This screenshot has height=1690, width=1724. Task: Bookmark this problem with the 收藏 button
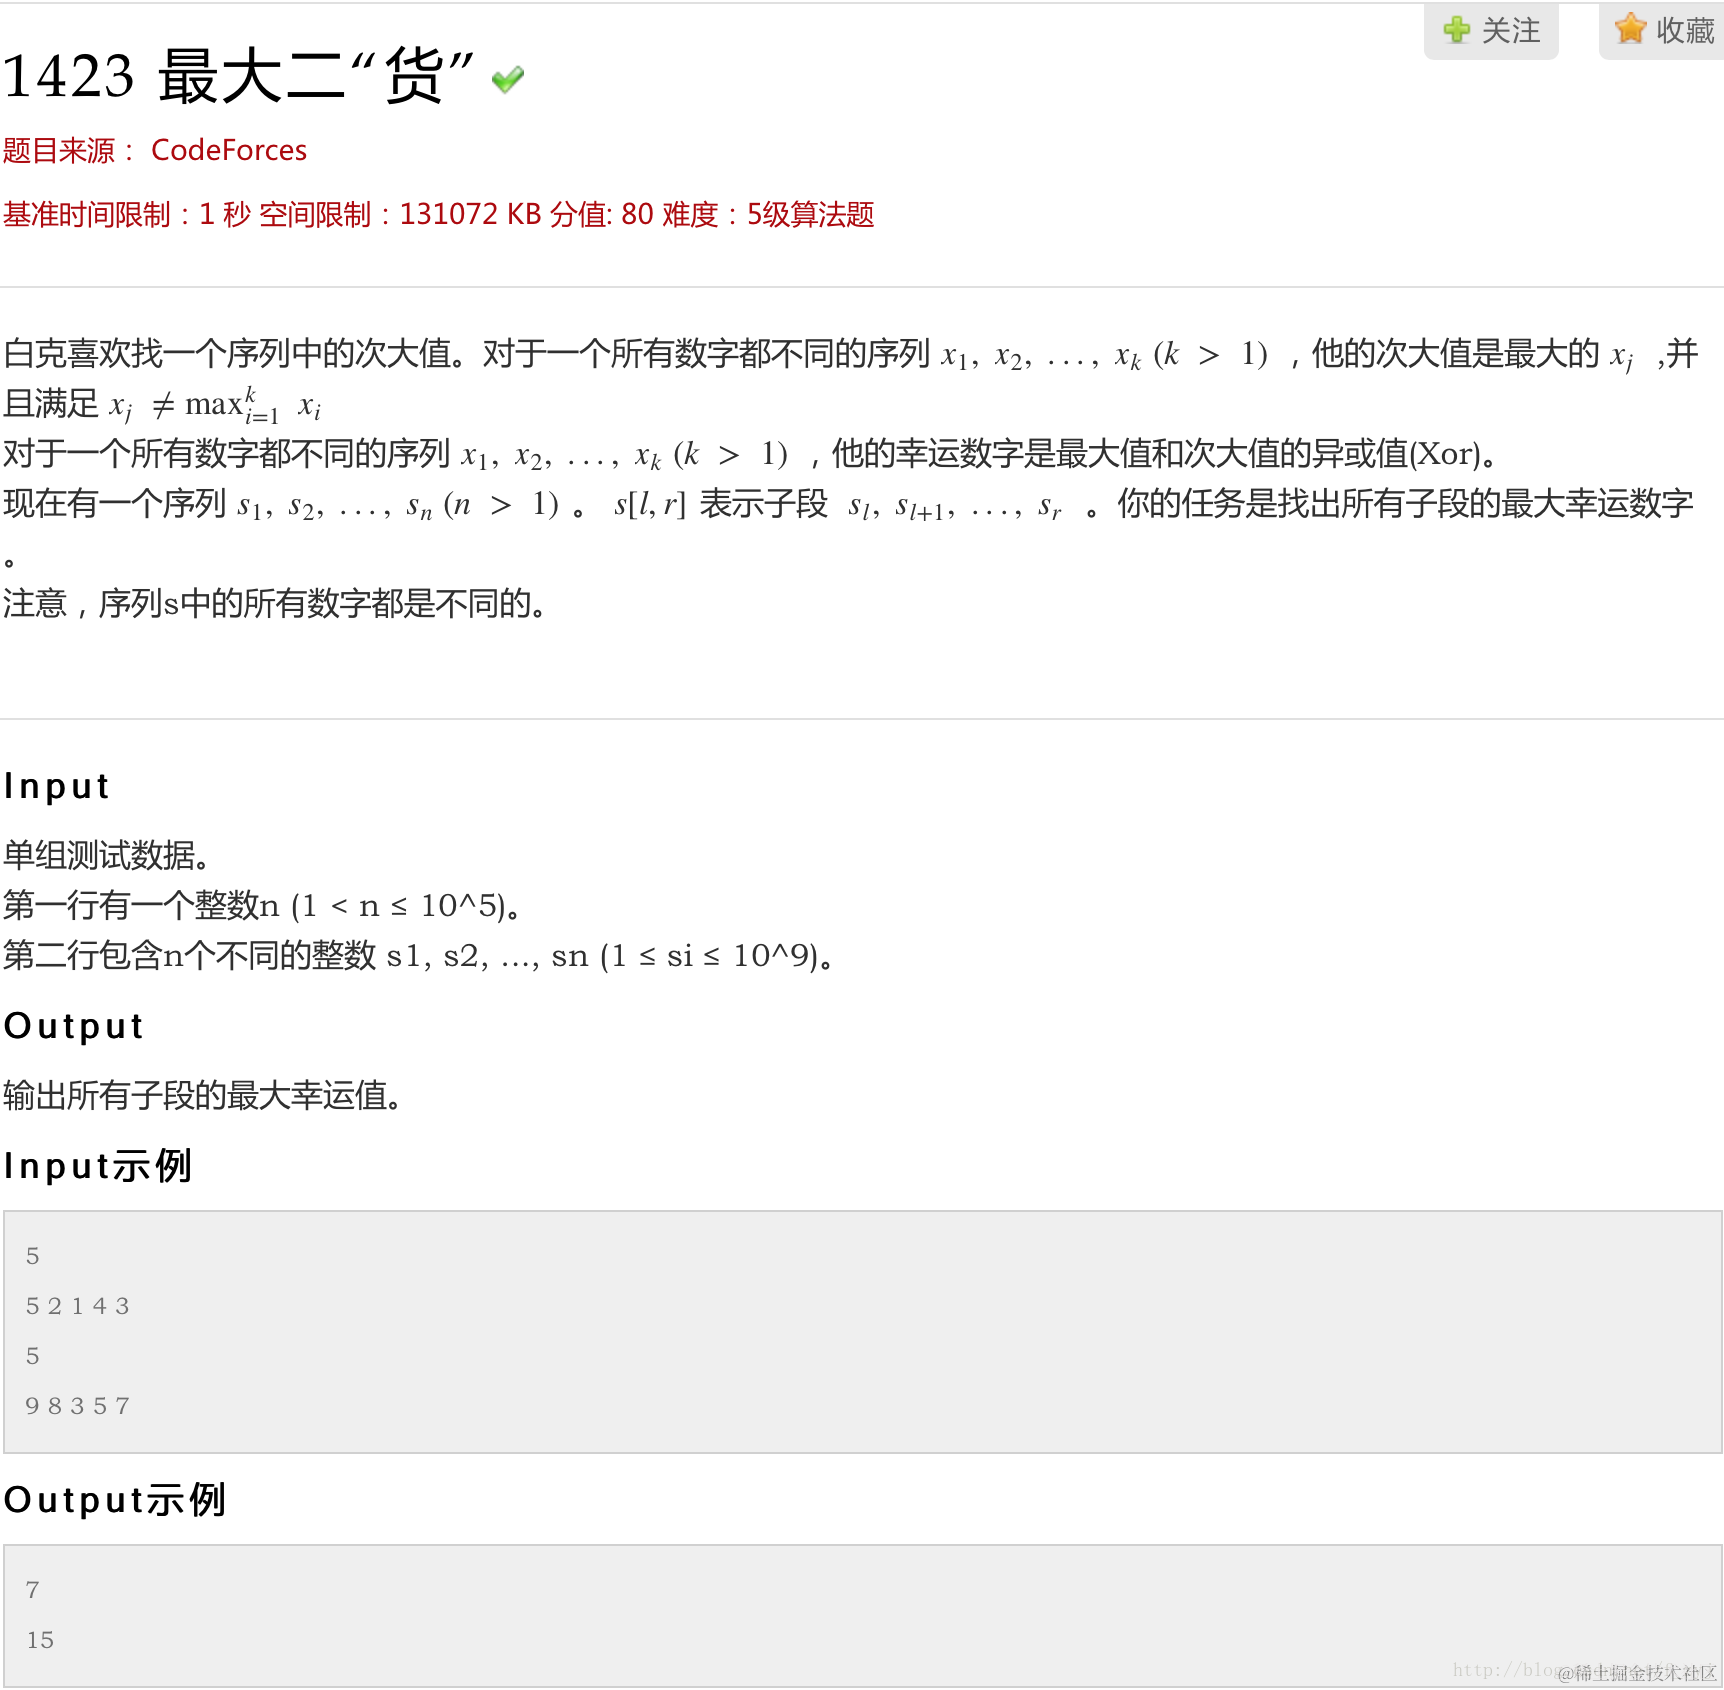[x=1662, y=31]
